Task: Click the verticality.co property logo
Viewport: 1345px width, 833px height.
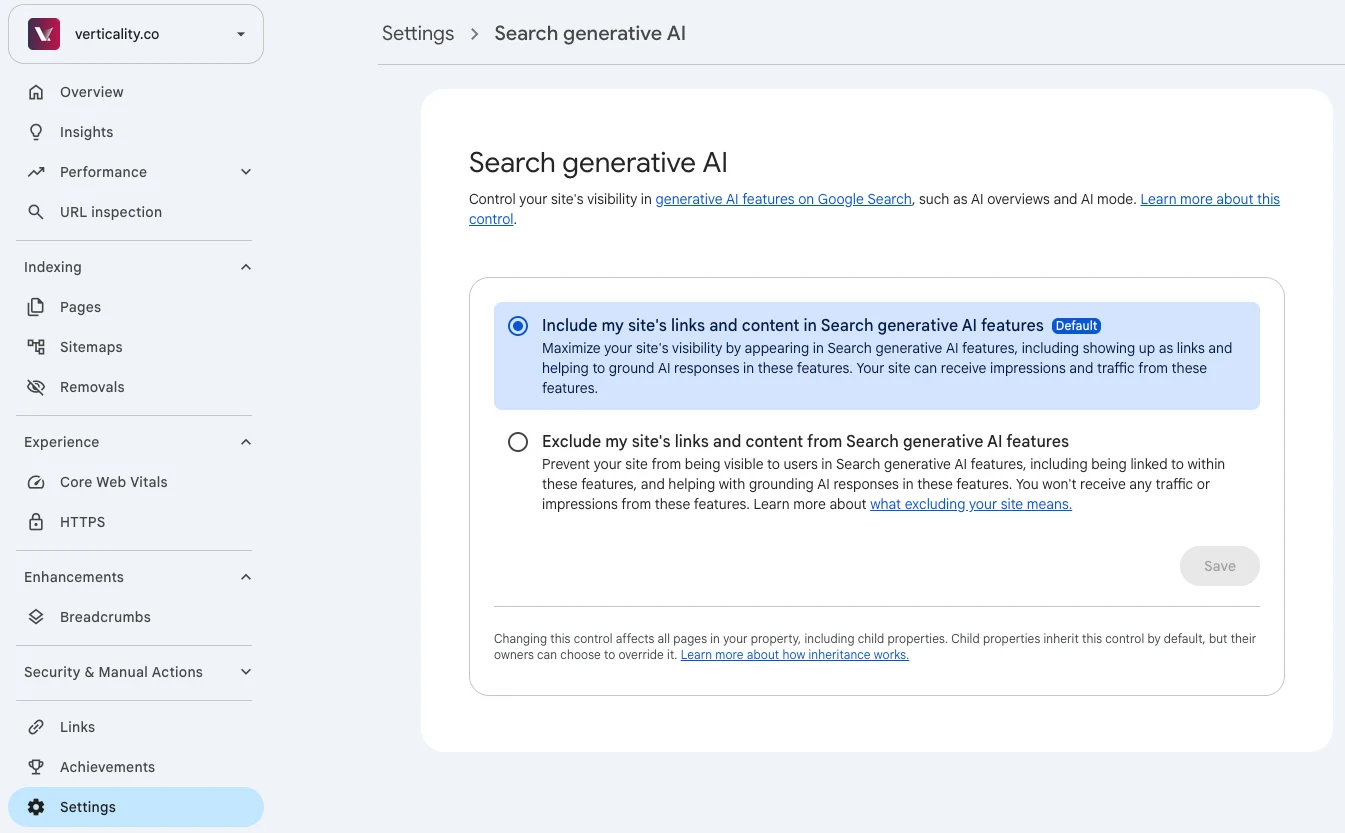Action: click(44, 34)
